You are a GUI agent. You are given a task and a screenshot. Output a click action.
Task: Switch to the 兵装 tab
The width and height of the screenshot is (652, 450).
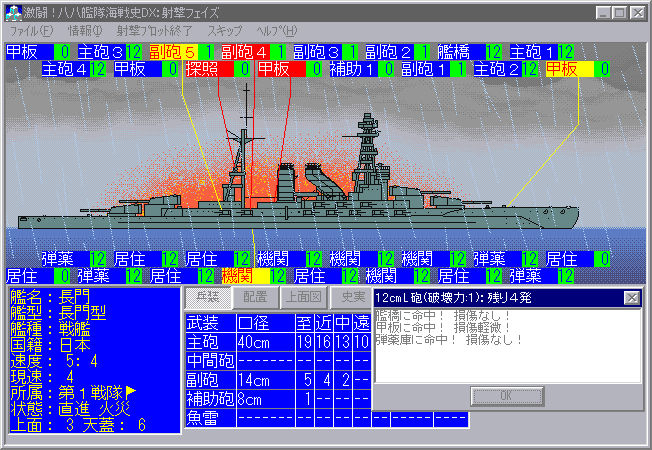coord(208,297)
